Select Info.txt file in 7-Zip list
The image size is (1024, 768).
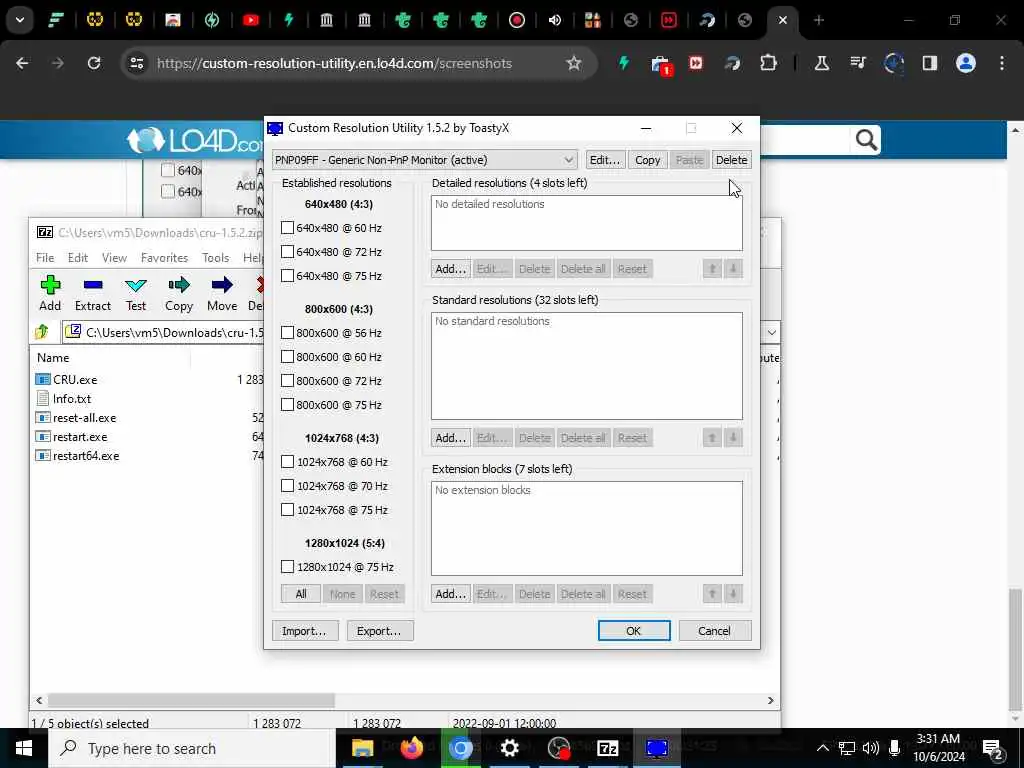72,398
